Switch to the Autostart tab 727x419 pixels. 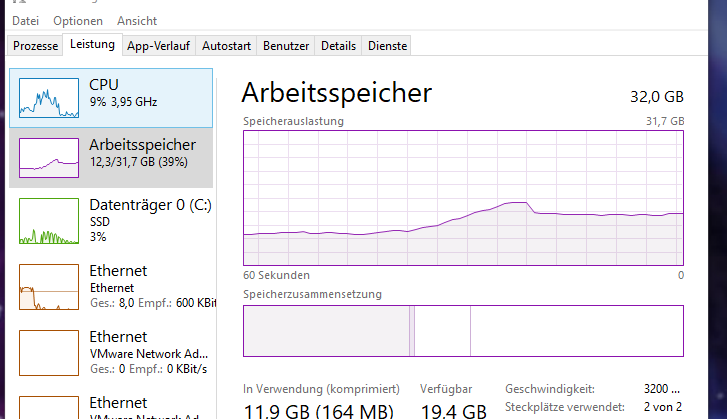(x=226, y=46)
